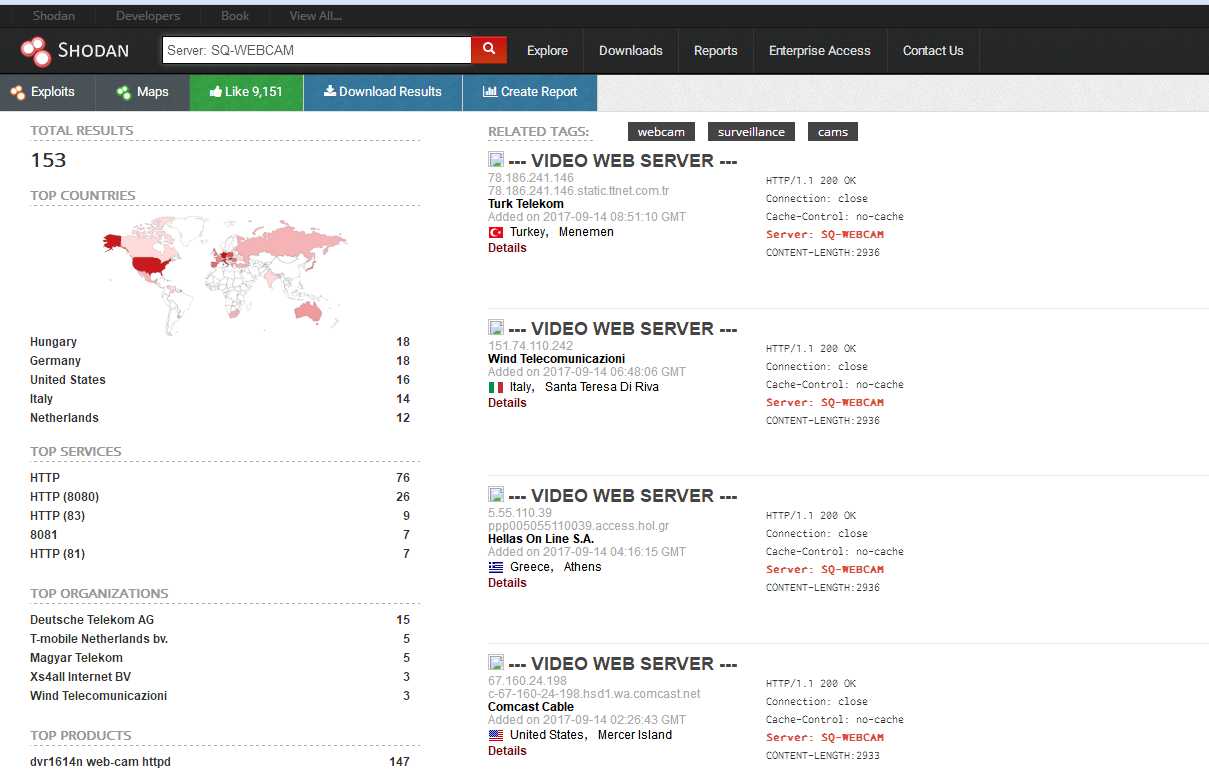Open the Contact Us page
Screen dimensions: 1209x771
(933, 51)
